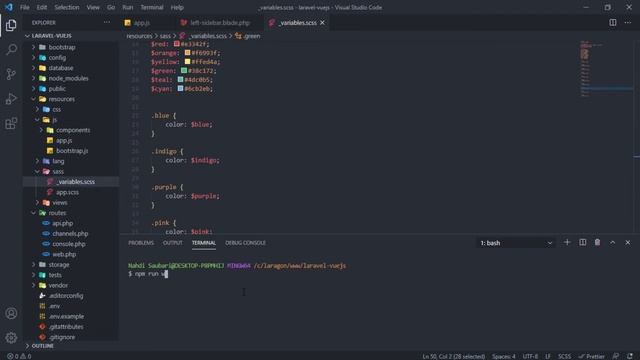Open the Manage gear icon
The width and height of the screenshot is (640, 360).
click(x=11, y=337)
